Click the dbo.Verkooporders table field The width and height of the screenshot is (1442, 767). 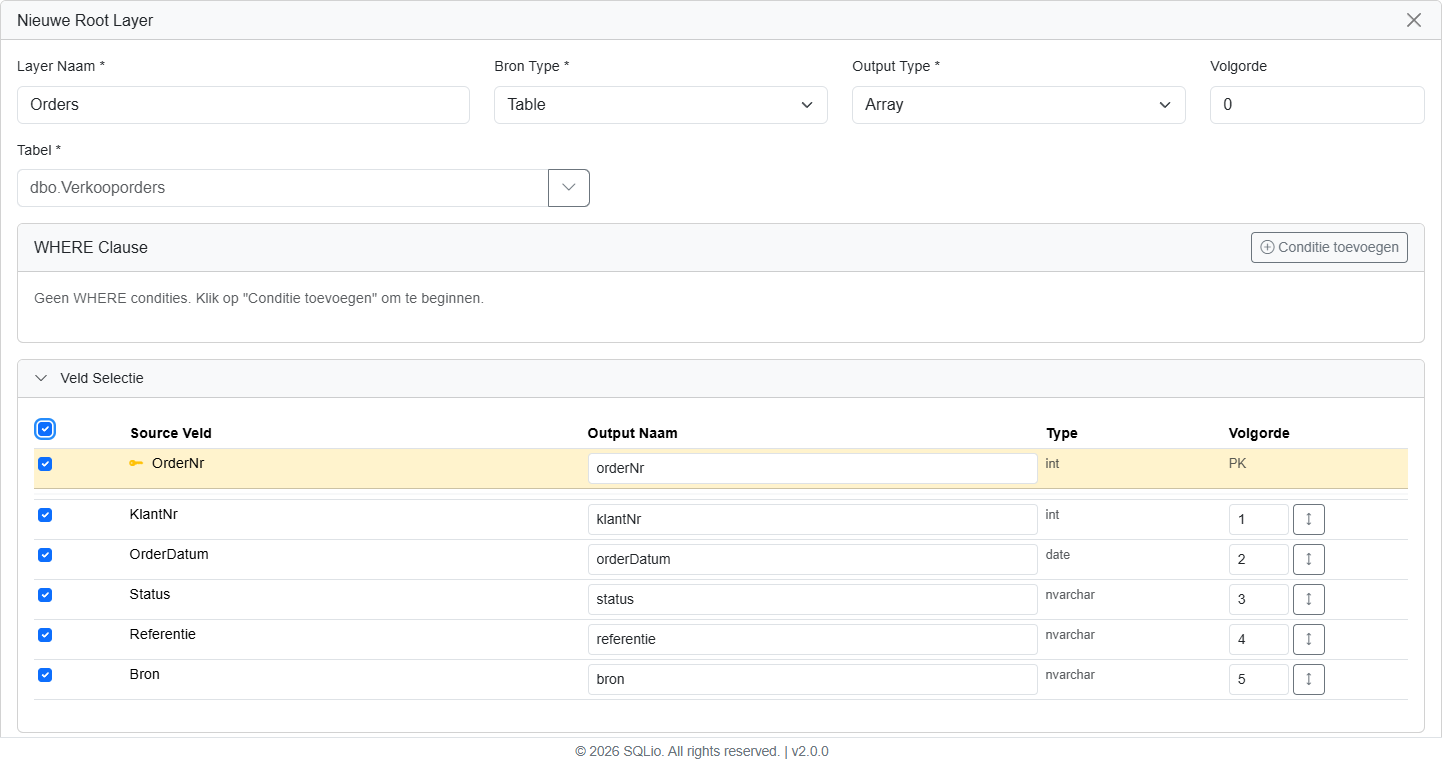coord(283,188)
